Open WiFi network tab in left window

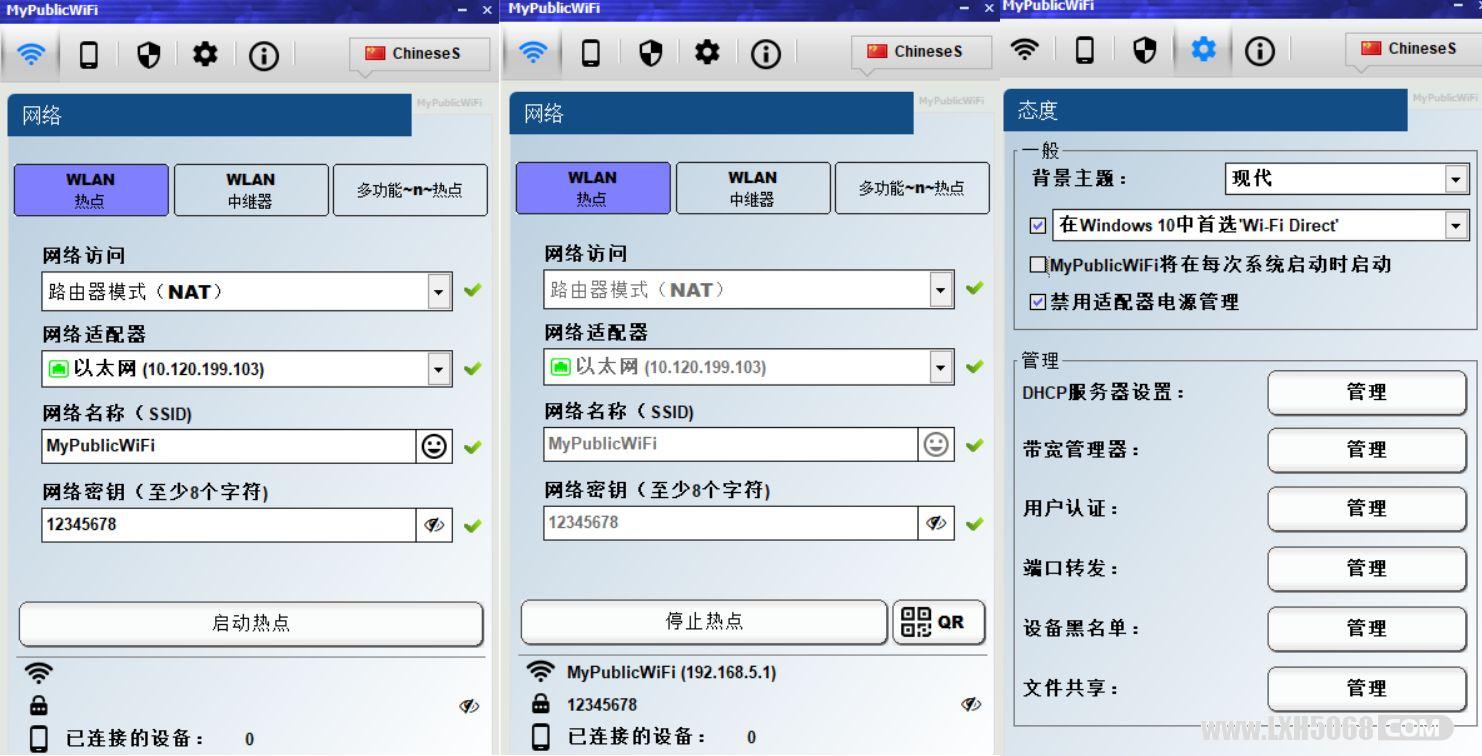click(x=31, y=54)
